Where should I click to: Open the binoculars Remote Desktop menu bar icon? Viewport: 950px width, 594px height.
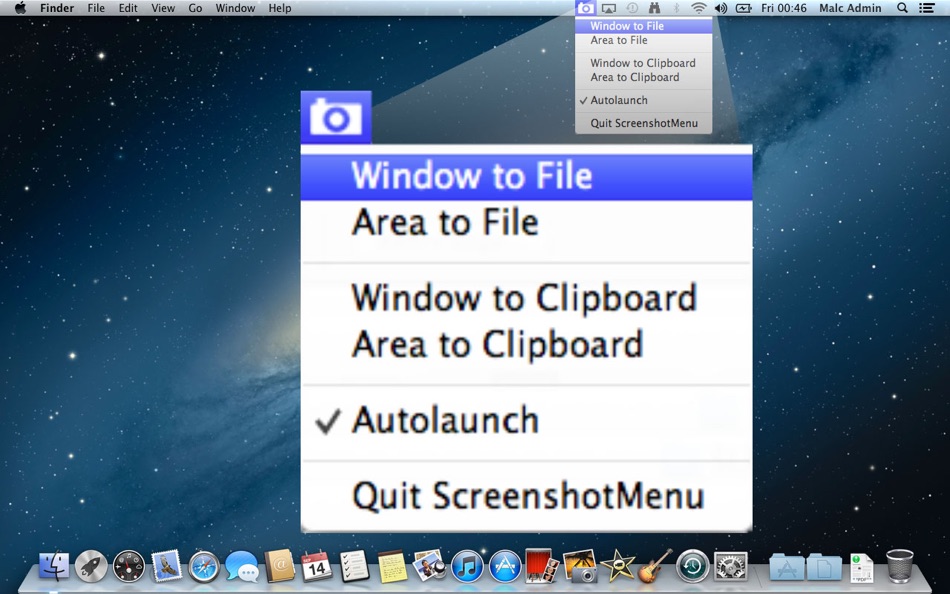tap(654, 8)
